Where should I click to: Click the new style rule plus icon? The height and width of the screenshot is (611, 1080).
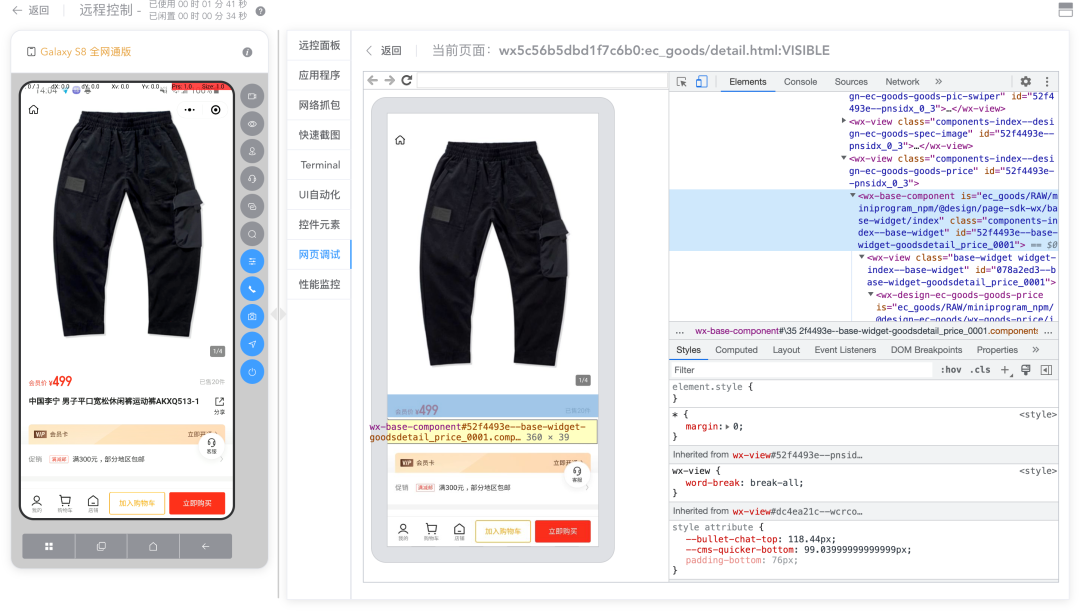(x=1005, y=370)
